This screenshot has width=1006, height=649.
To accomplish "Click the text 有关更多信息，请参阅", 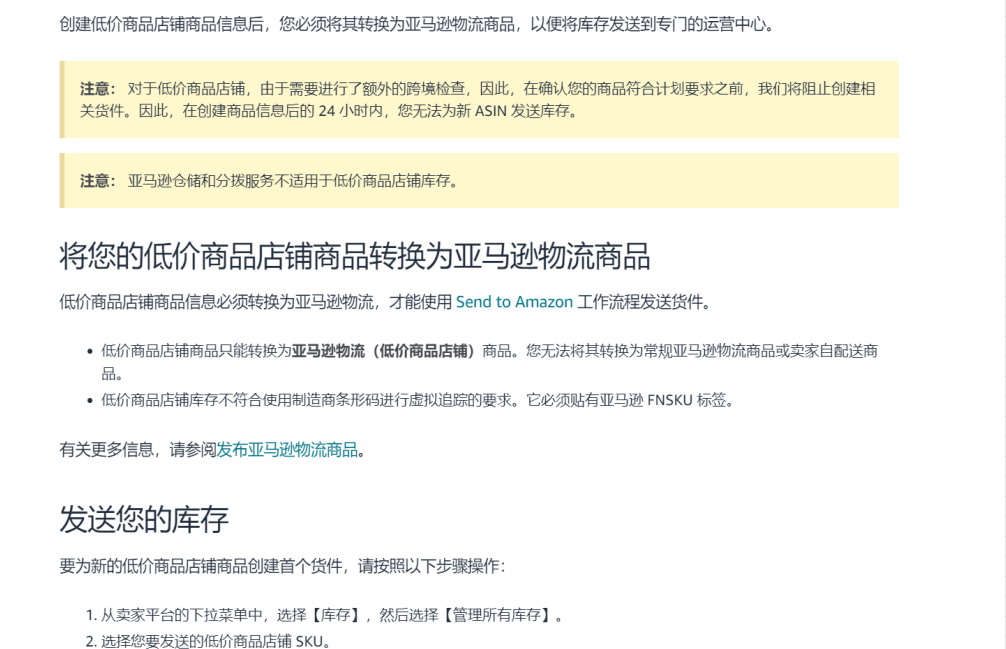I will (x=137, y=450).
